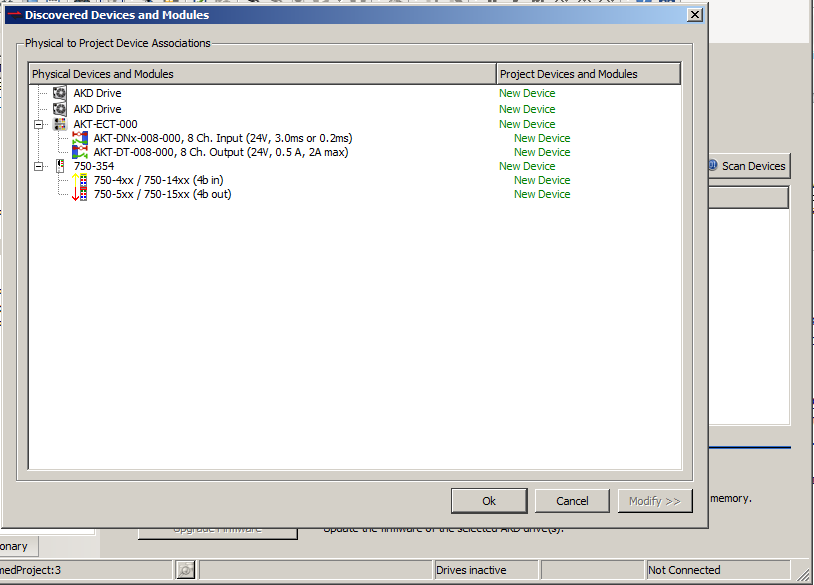
Task: Select AKT-DT-008-000, 8 Ch. Output row
Action: click(x=355, y=152)
